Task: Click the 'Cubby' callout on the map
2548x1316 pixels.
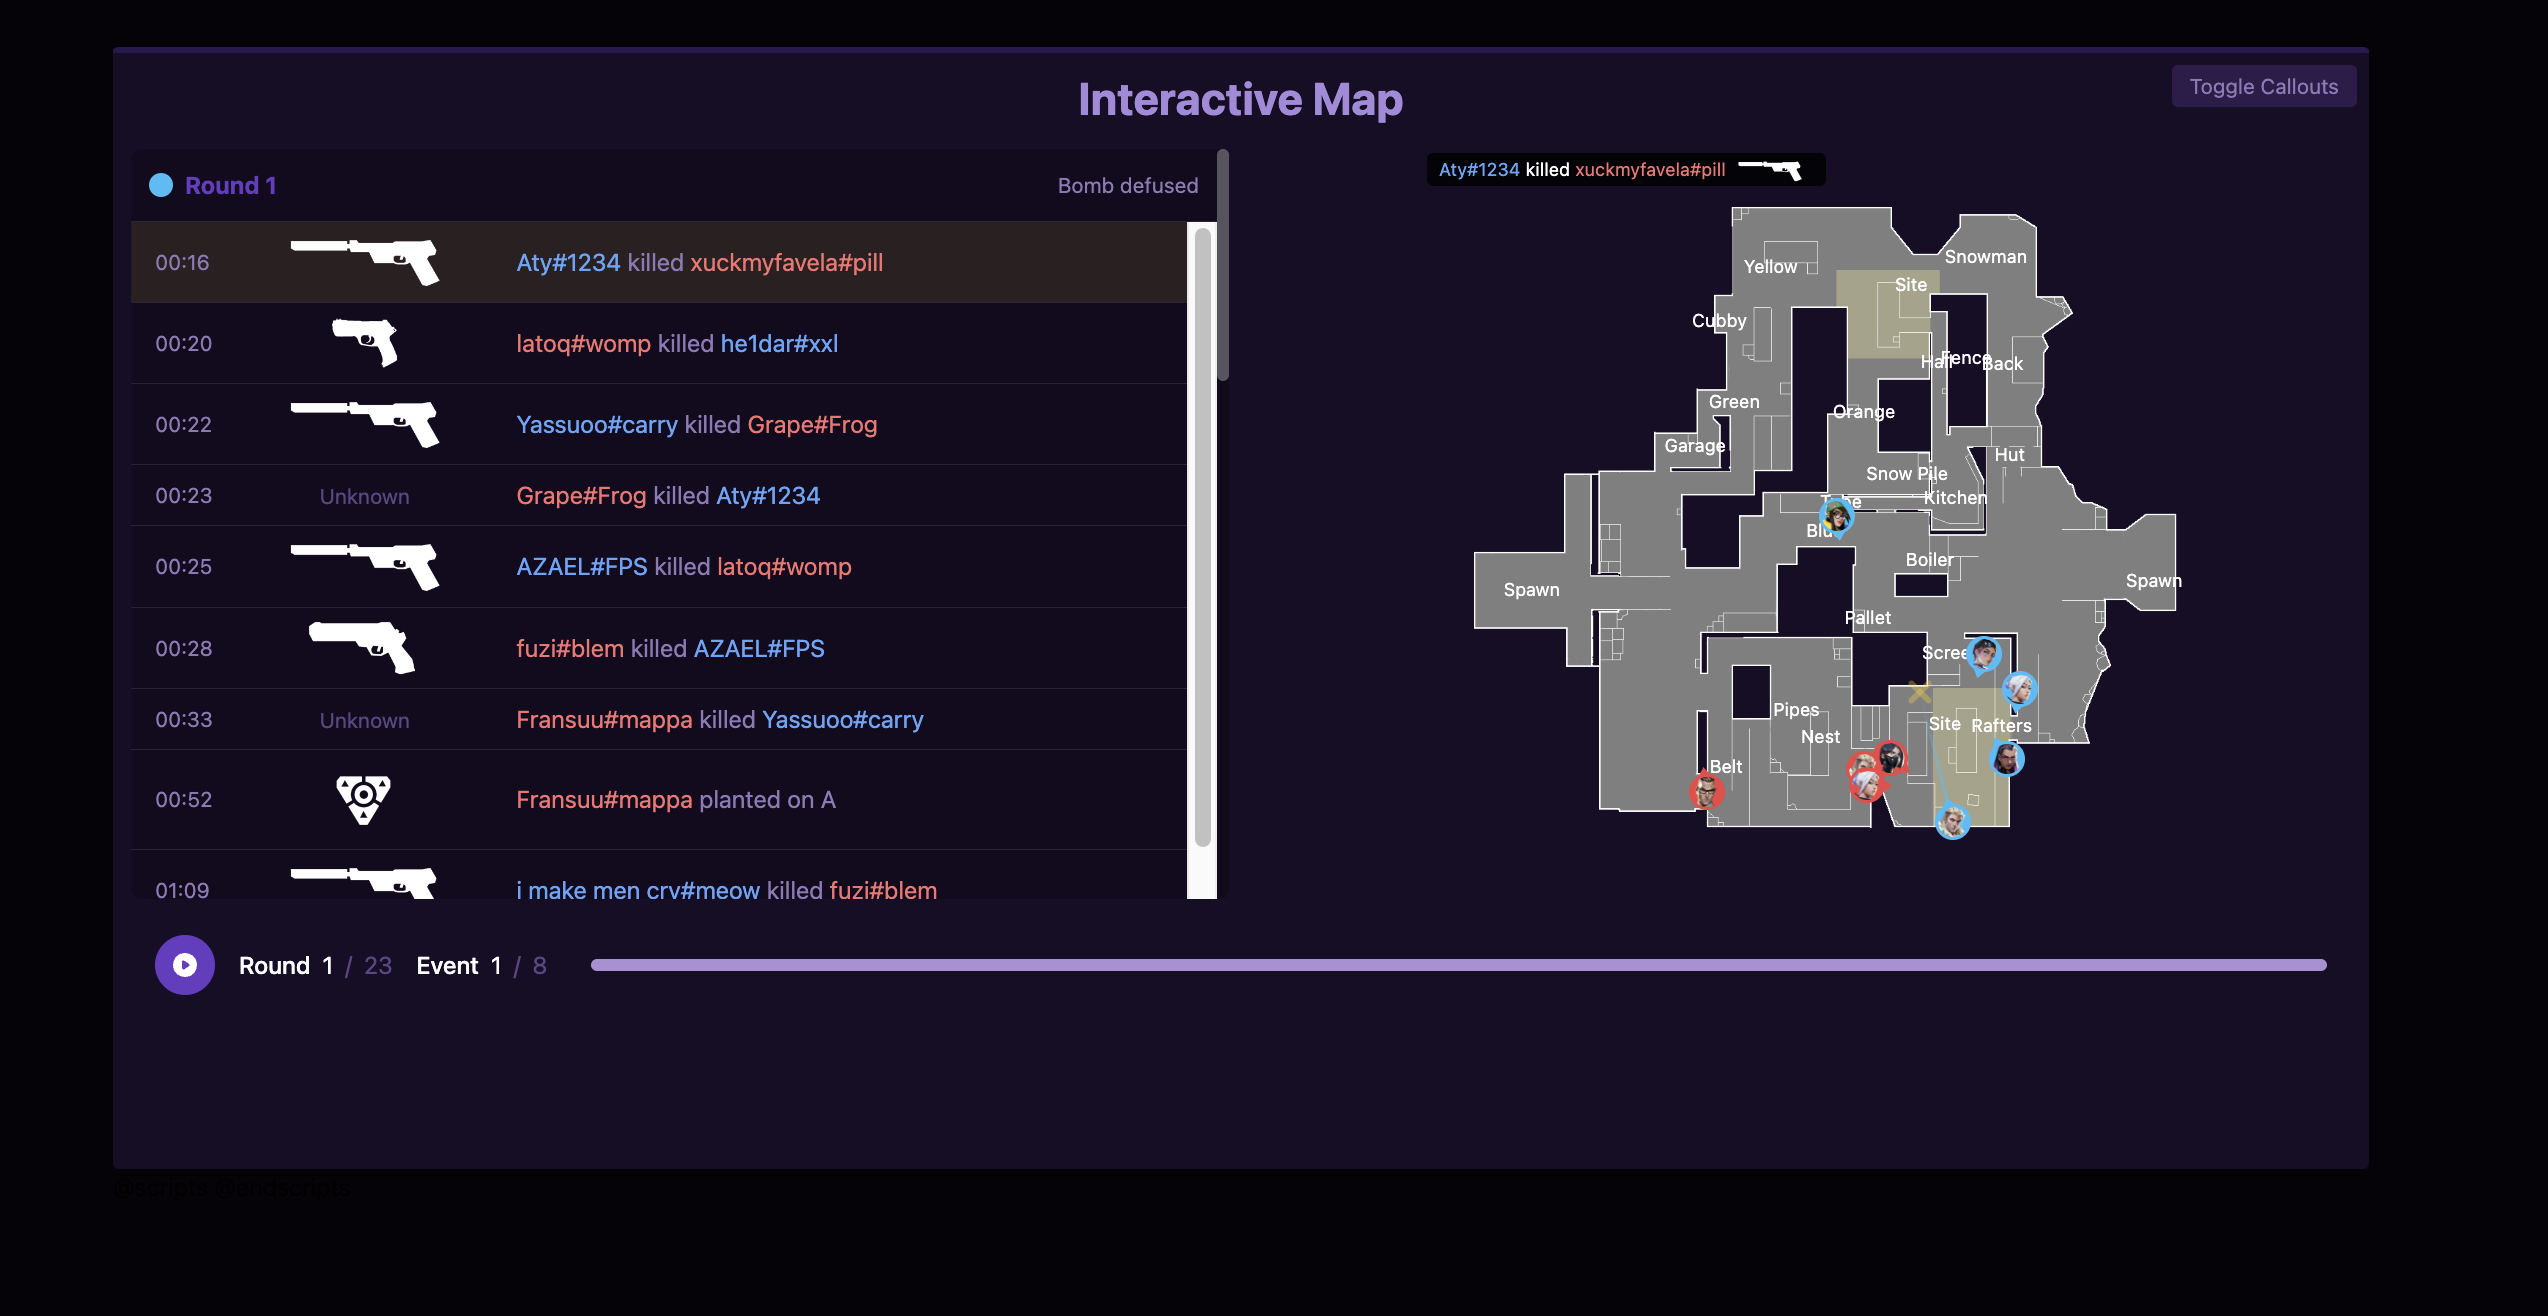Action: pos(1719,321)
